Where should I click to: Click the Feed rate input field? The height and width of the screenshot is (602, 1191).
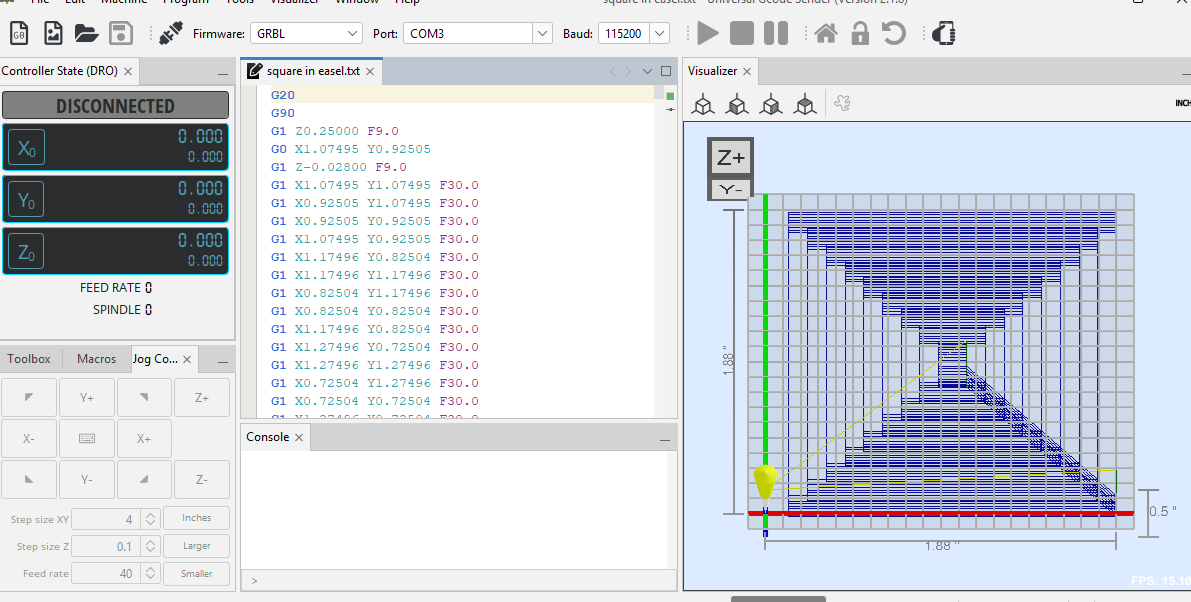(x=105, y=574)
